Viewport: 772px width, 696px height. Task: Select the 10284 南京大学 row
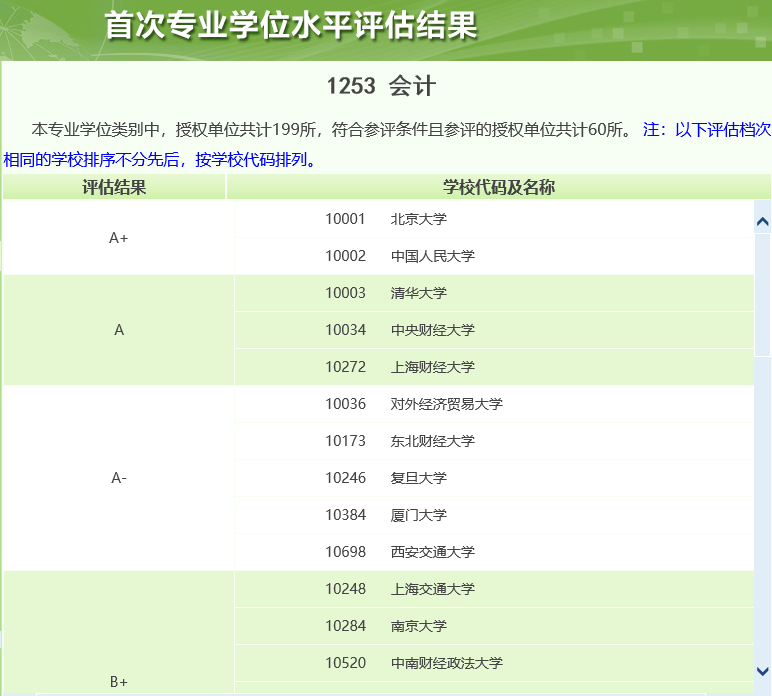pyautogui.click(x=494, y=626)
